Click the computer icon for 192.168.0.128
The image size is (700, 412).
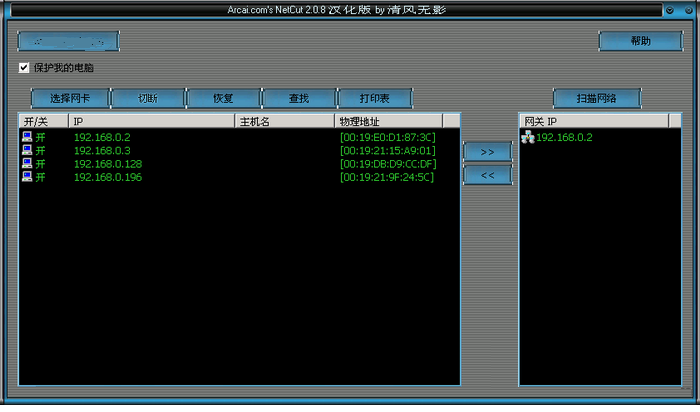(27, 164)
